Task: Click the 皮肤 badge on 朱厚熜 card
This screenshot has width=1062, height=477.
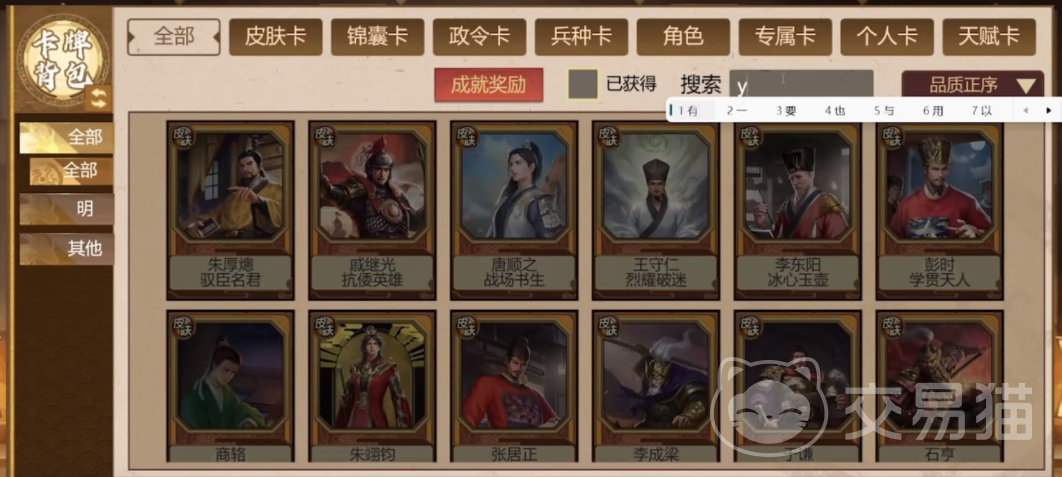Action: tap(184, 136)
